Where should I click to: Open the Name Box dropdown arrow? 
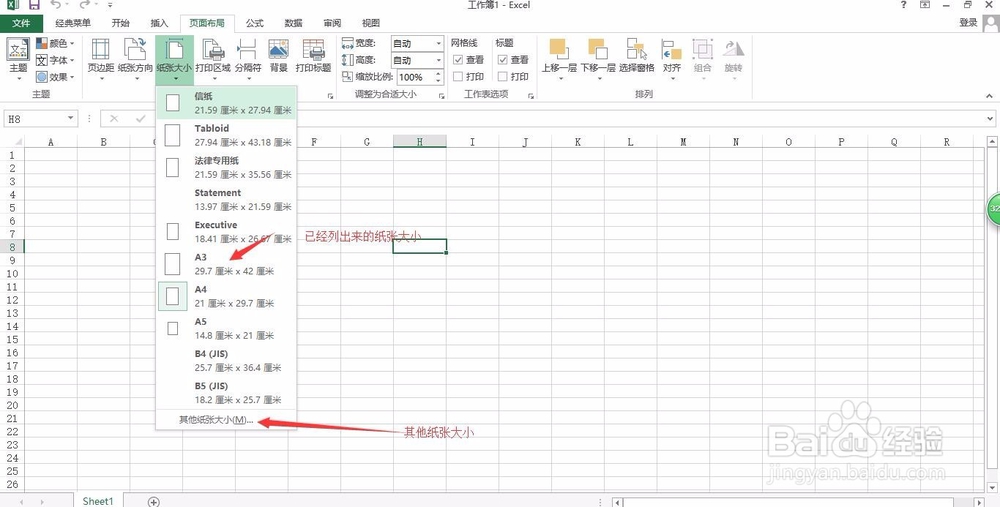pos(71,119)
